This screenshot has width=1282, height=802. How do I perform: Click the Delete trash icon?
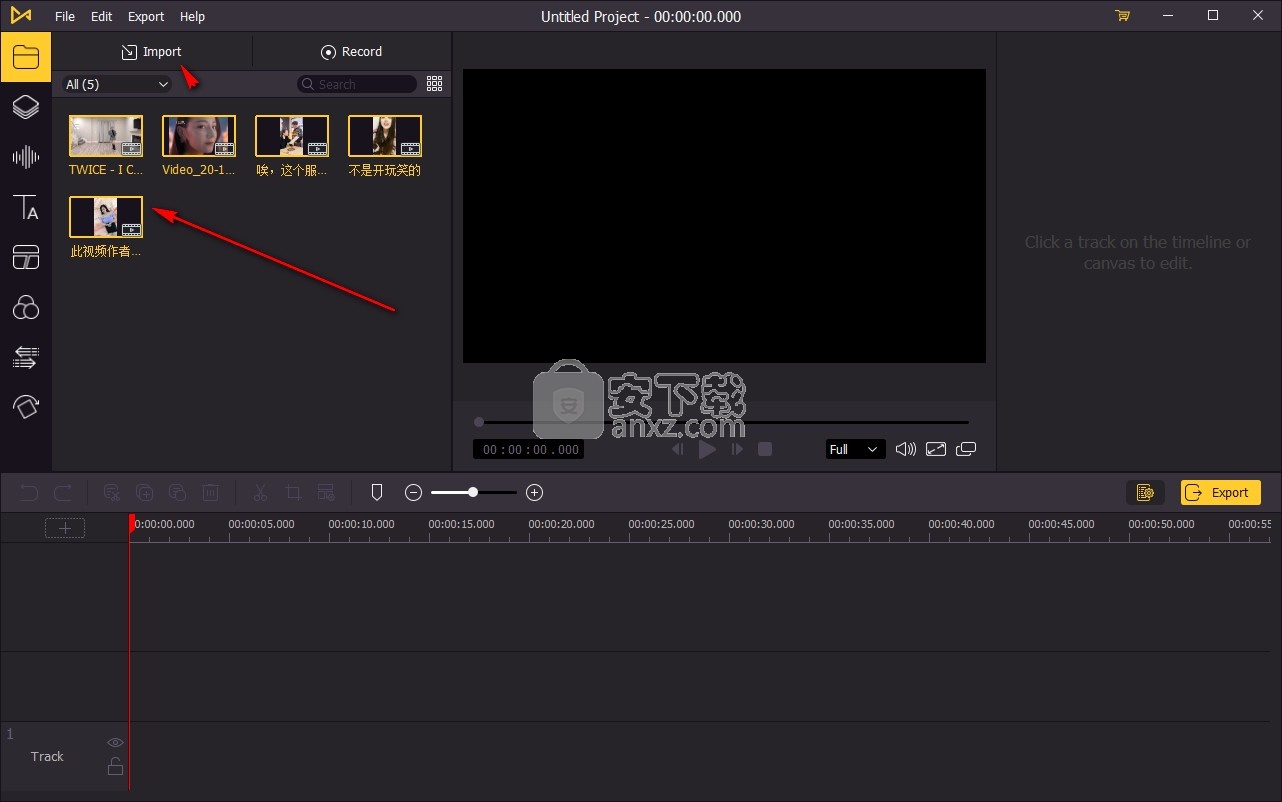click(x=210, y=492)
